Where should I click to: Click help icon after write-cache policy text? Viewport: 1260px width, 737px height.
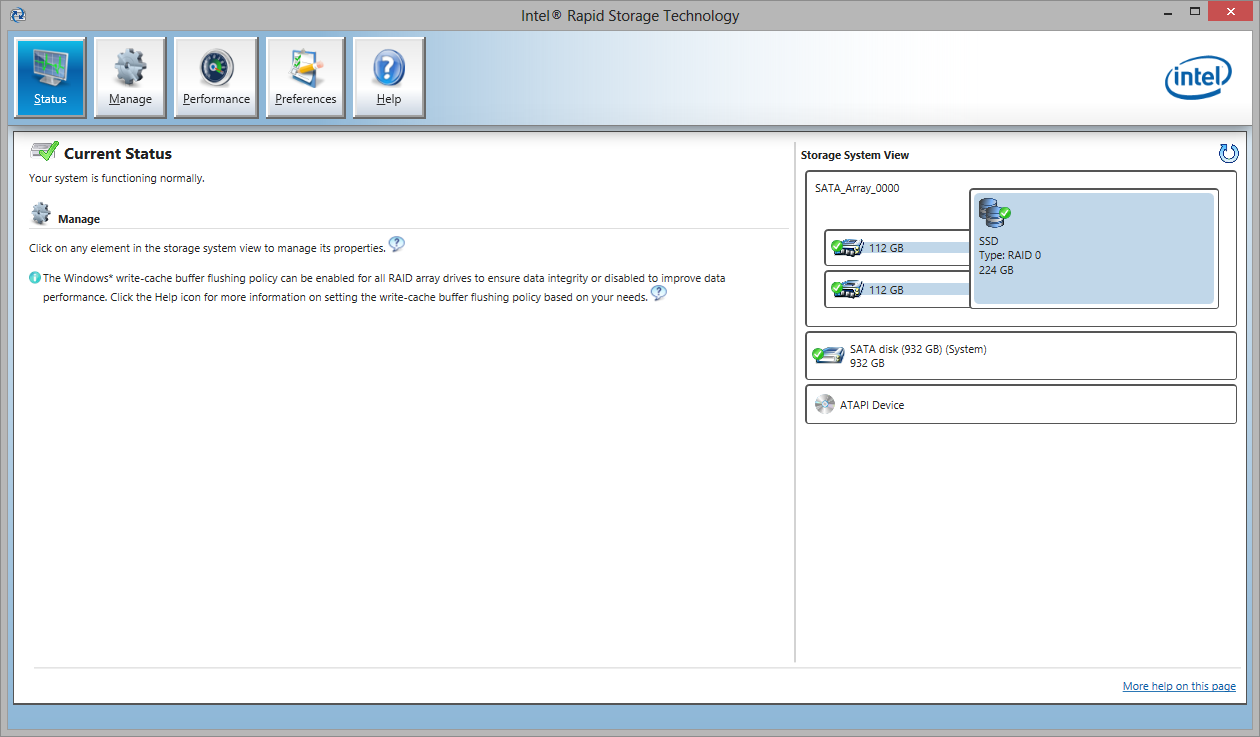pos(658,294)
